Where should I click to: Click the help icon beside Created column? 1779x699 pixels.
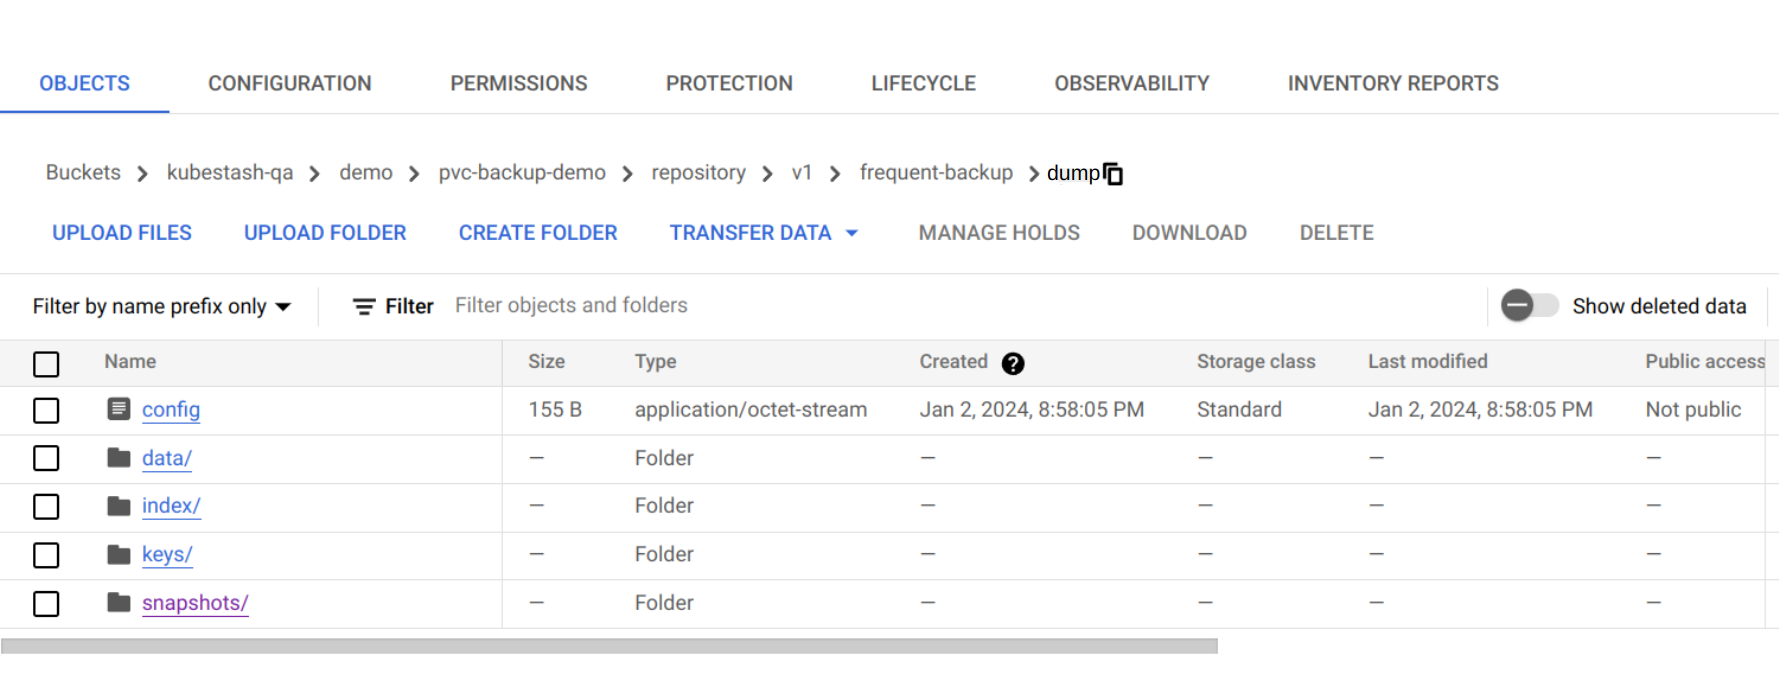1012,363
